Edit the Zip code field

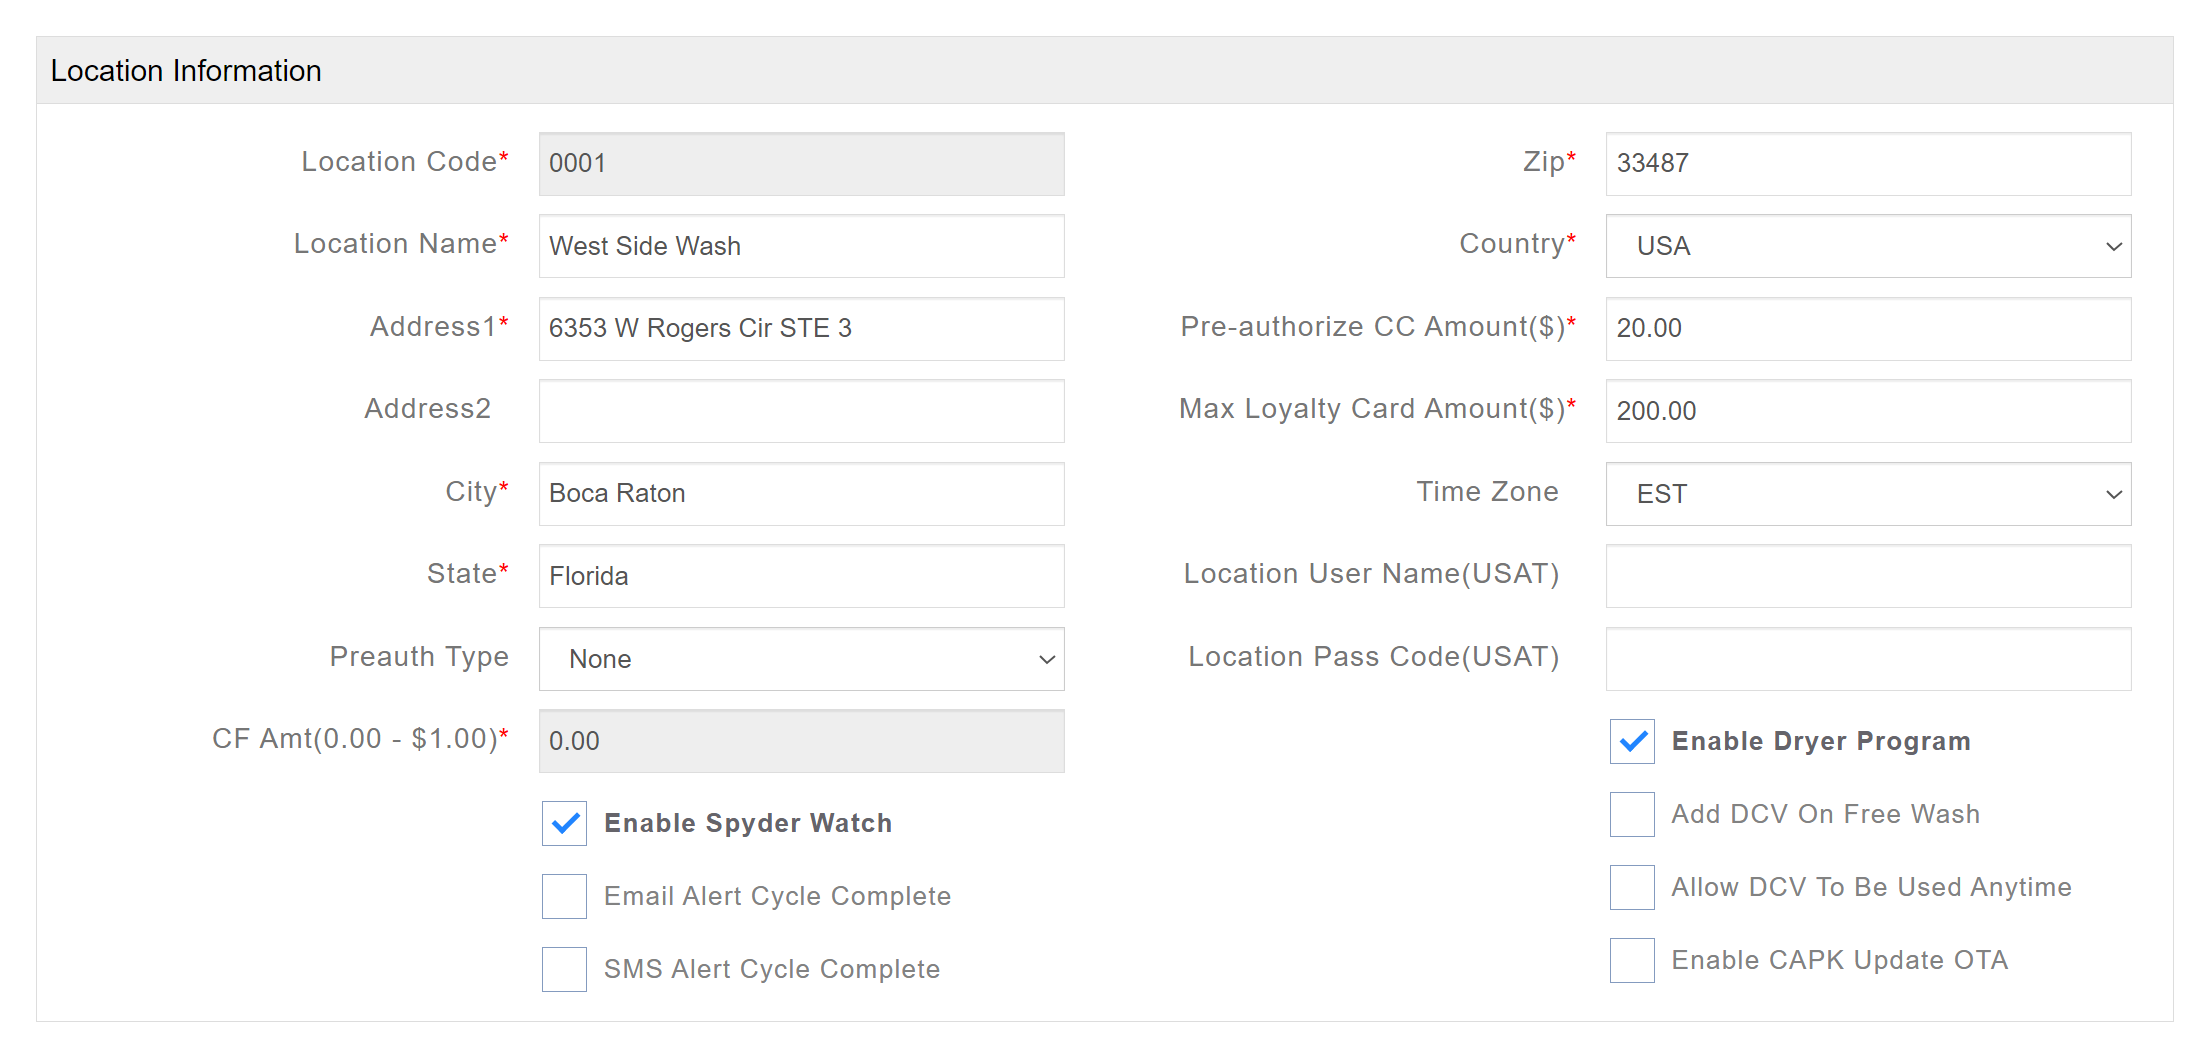[x=1867, y=163]
